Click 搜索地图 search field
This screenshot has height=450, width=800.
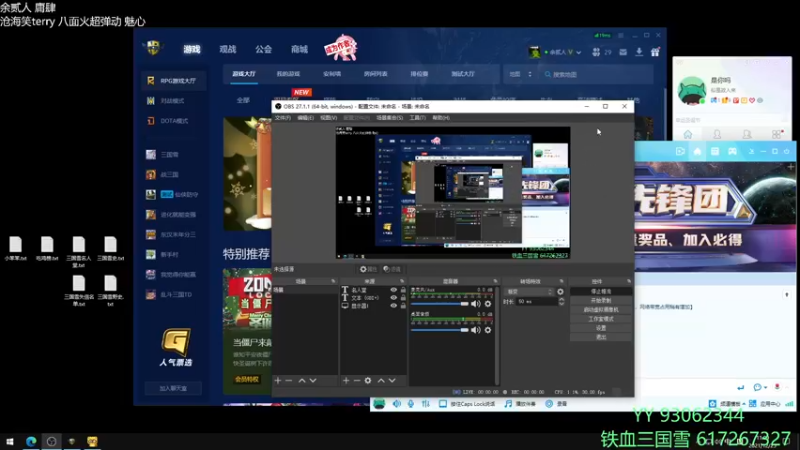(x=597, y=74)
